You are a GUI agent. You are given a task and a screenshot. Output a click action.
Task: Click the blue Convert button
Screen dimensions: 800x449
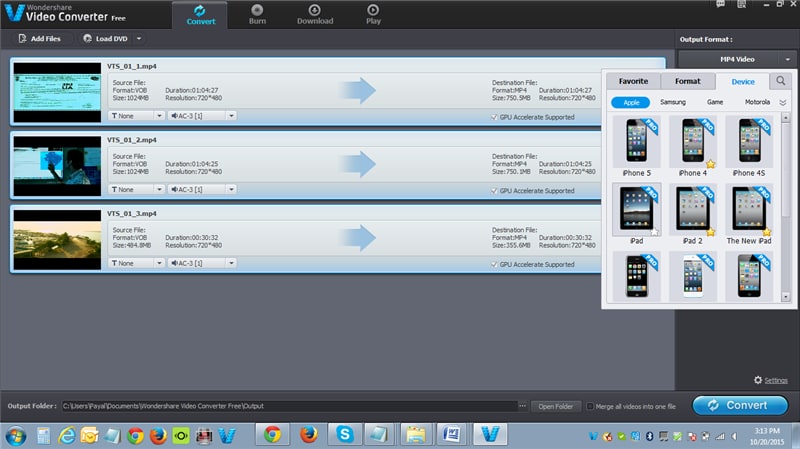(740, 405)
